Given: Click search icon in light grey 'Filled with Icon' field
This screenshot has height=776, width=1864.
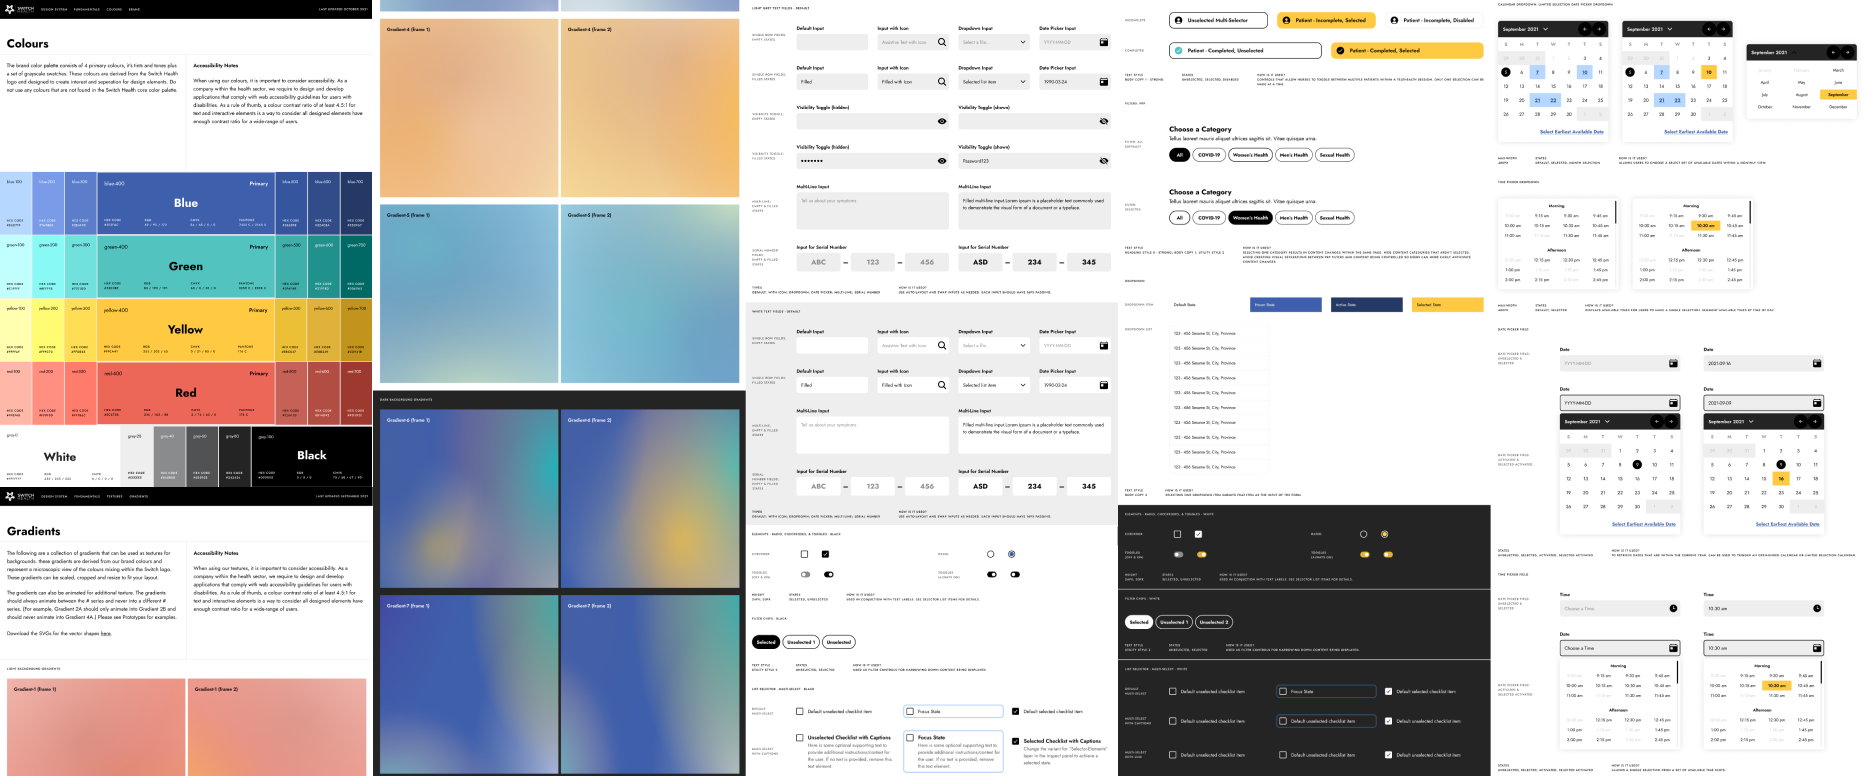Looking at the screenshot, I should click(942, 82).
